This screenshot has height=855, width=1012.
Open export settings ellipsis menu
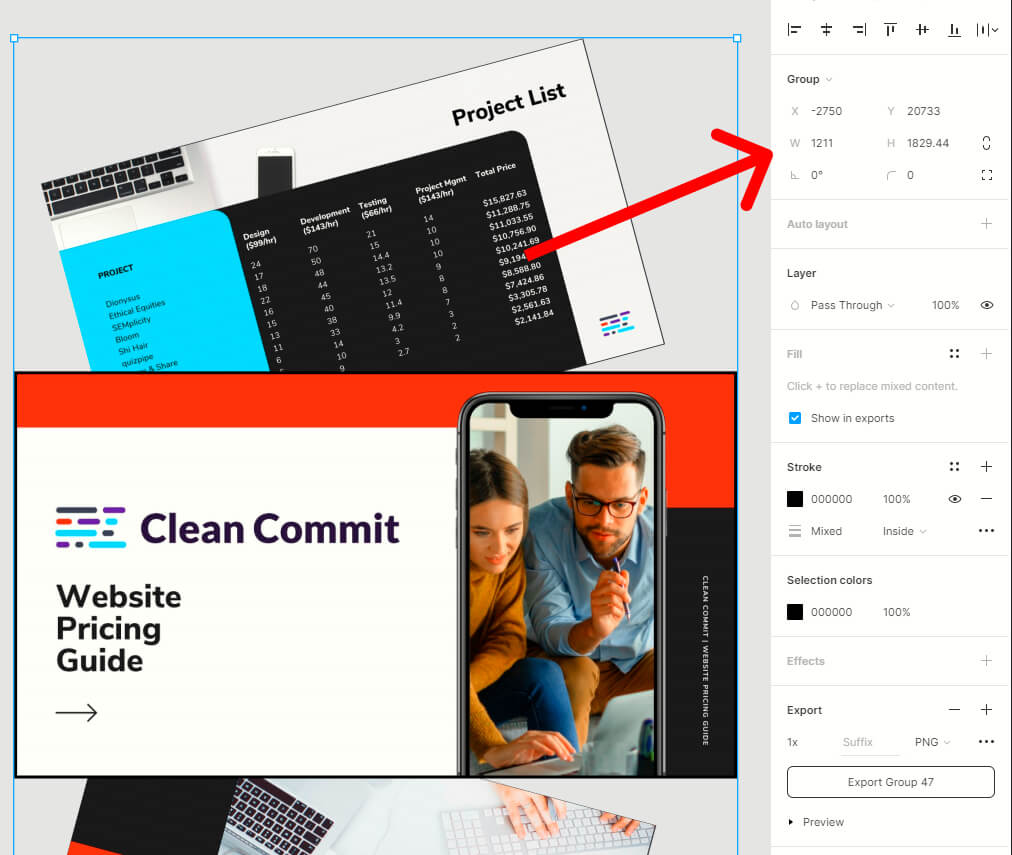[x=986, y=741]
